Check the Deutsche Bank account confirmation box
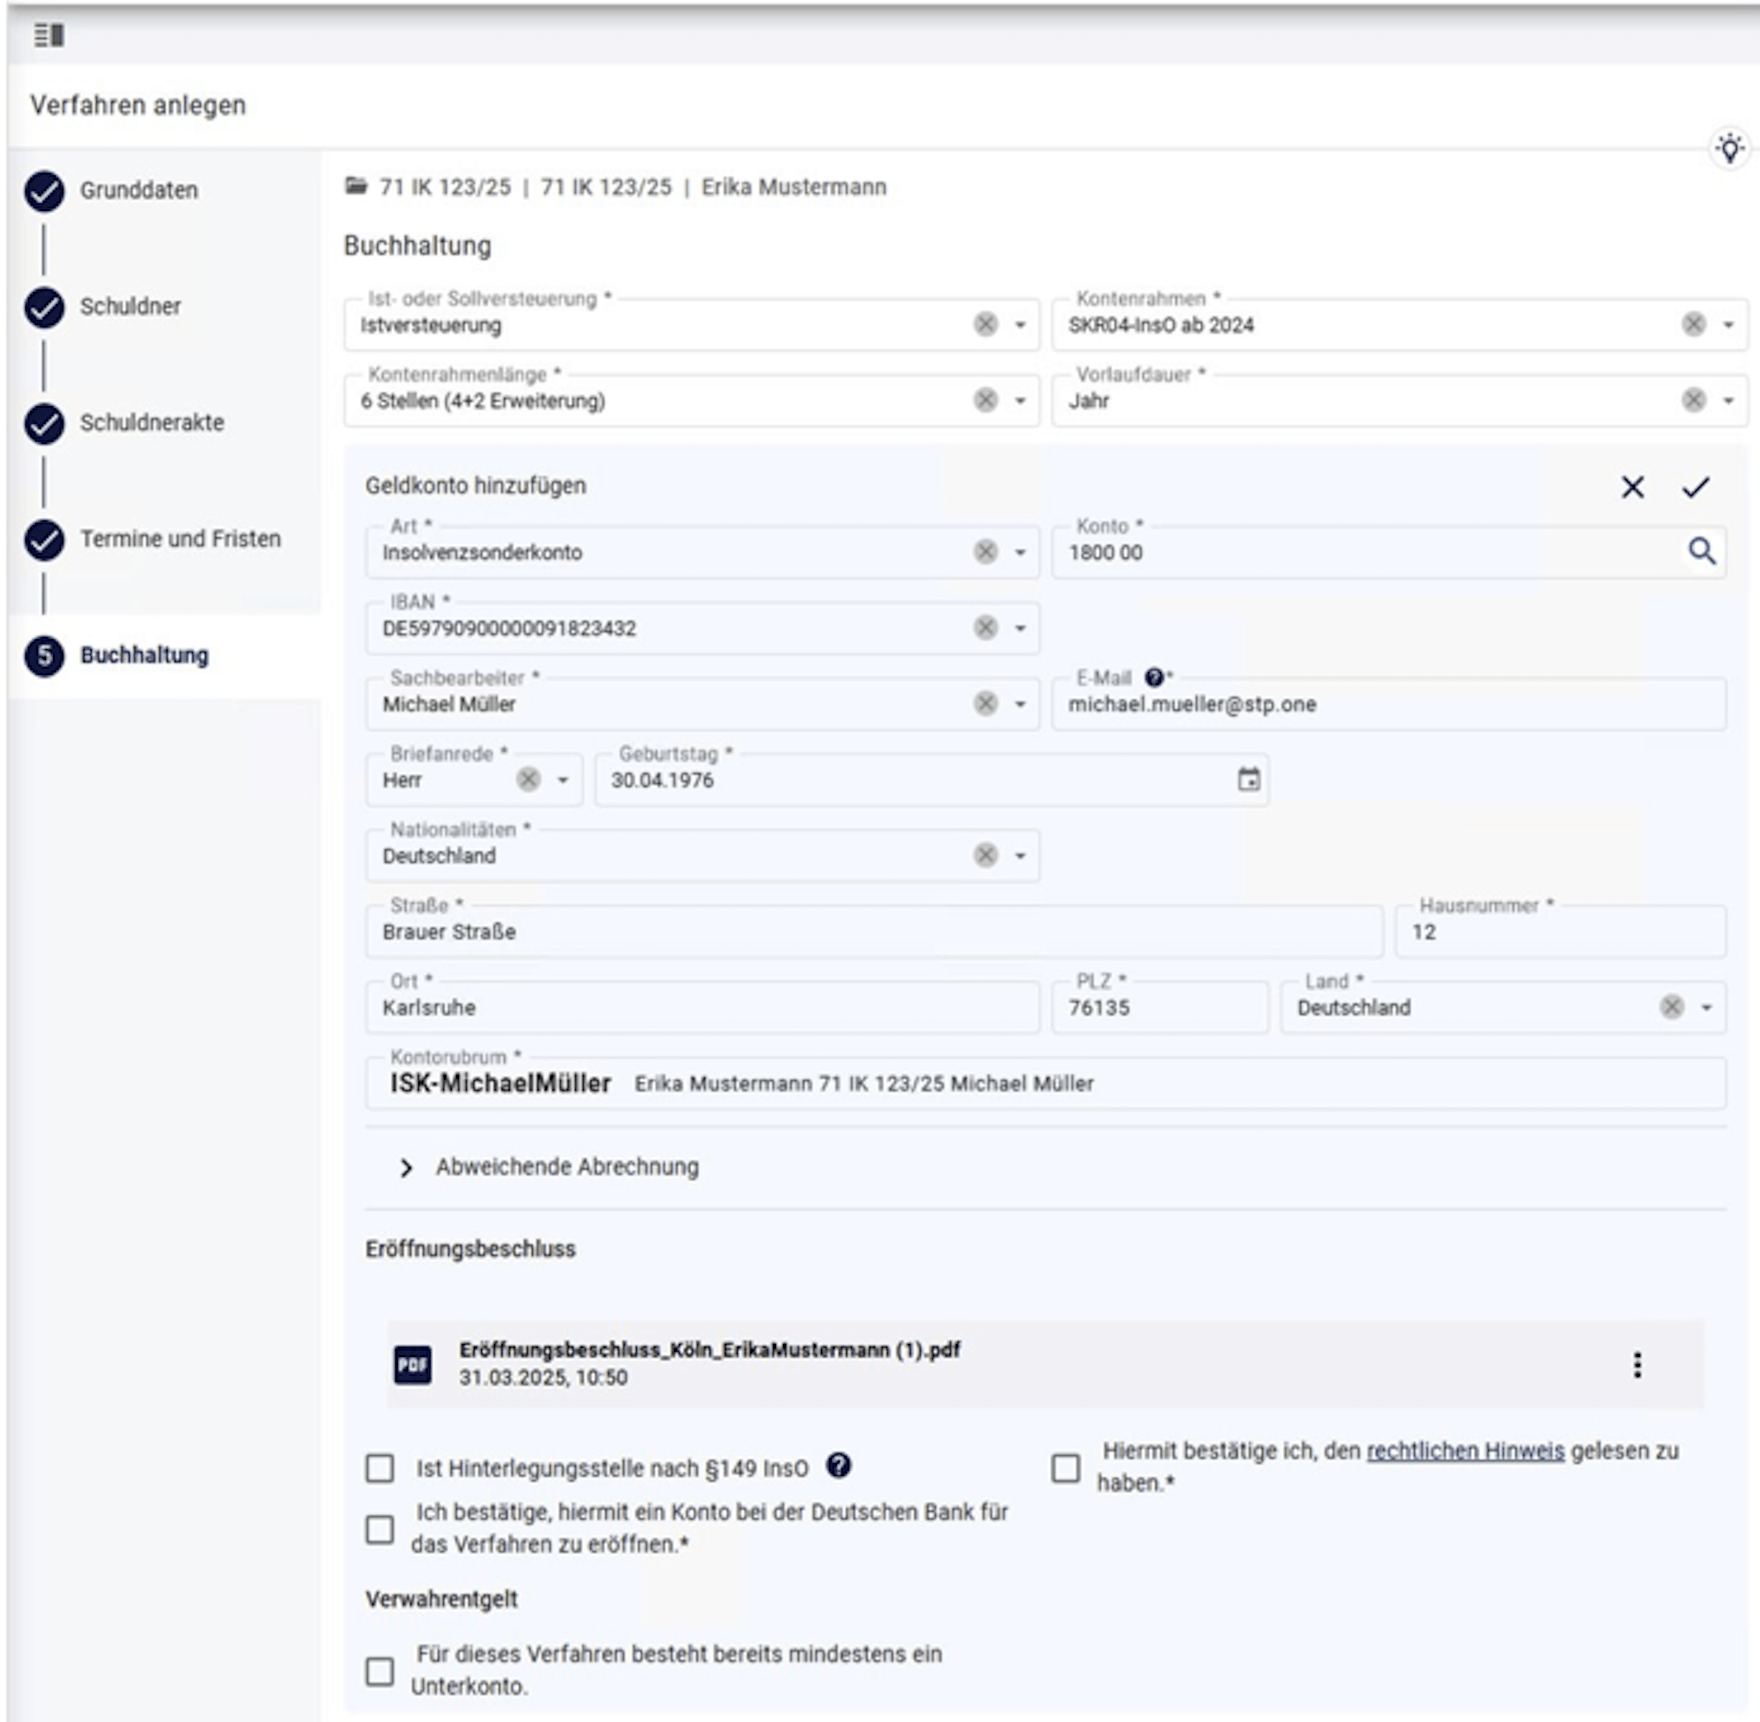The width and height of the screenshot is (1760, 1722). (380, 1529)
